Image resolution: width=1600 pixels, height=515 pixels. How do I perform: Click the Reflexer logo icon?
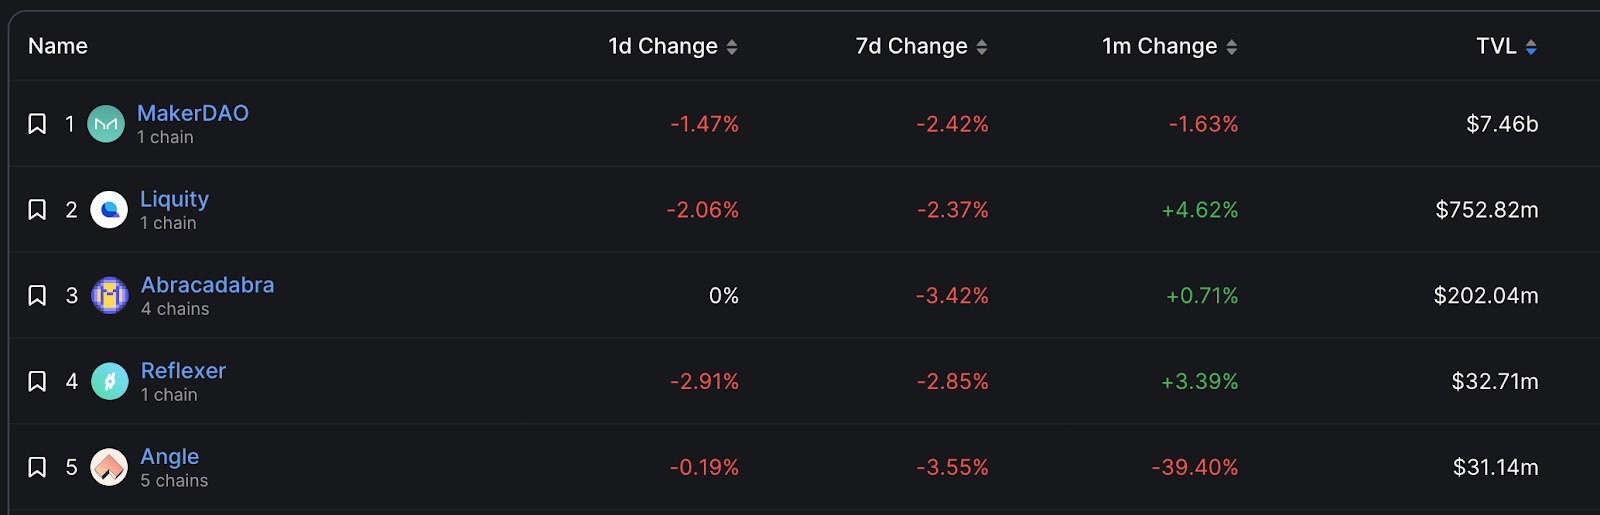point(110,381)
